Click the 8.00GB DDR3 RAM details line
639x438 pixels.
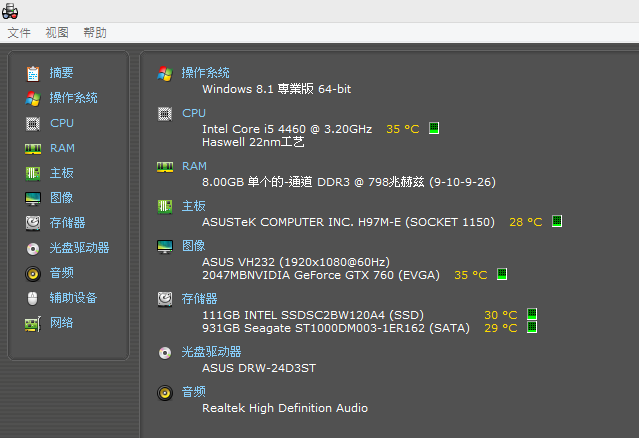(349, 182)
